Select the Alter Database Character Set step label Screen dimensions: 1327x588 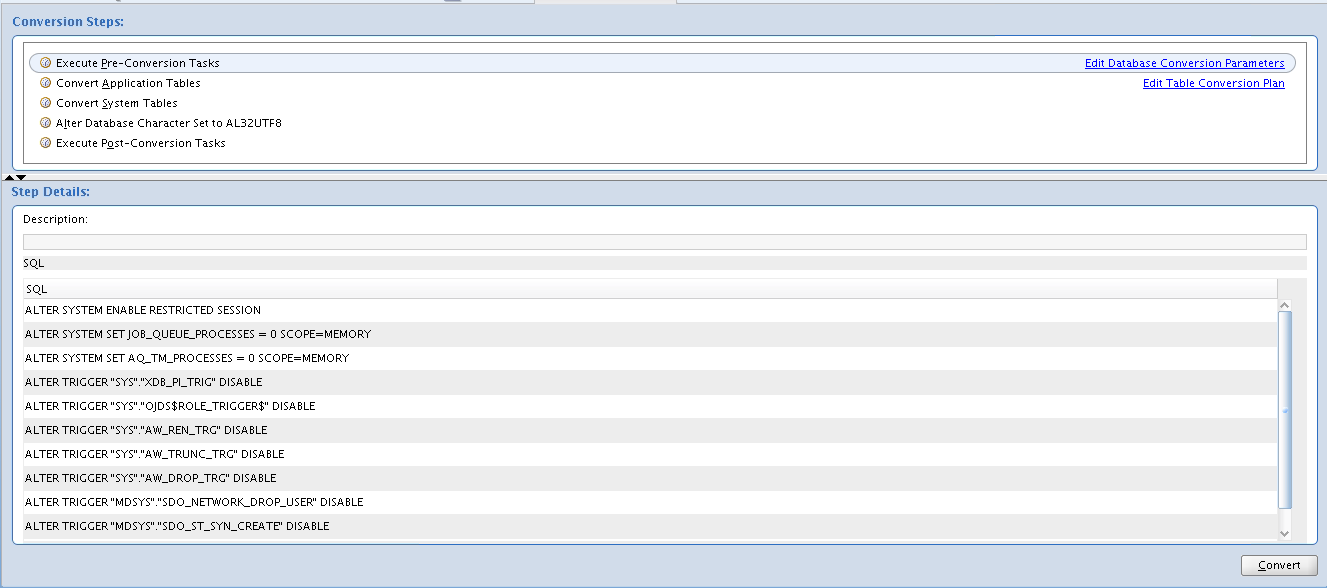pyautogui.click(x=169, y=123)
